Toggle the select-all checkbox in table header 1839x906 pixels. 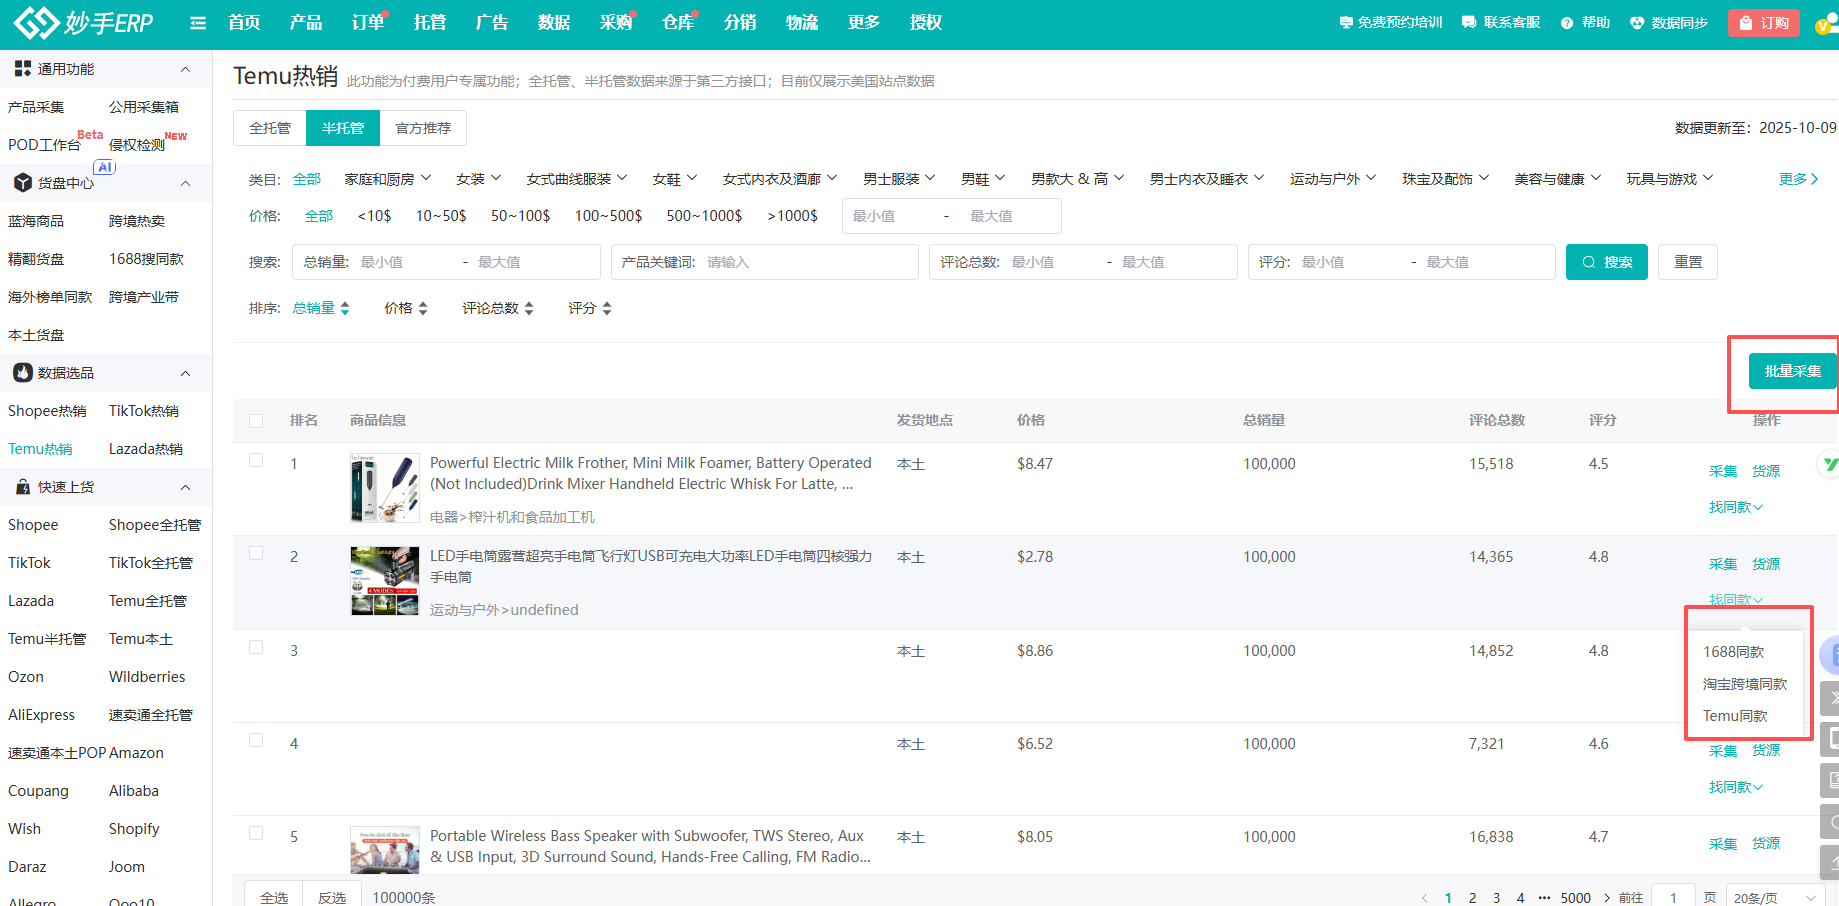point(256,421)
